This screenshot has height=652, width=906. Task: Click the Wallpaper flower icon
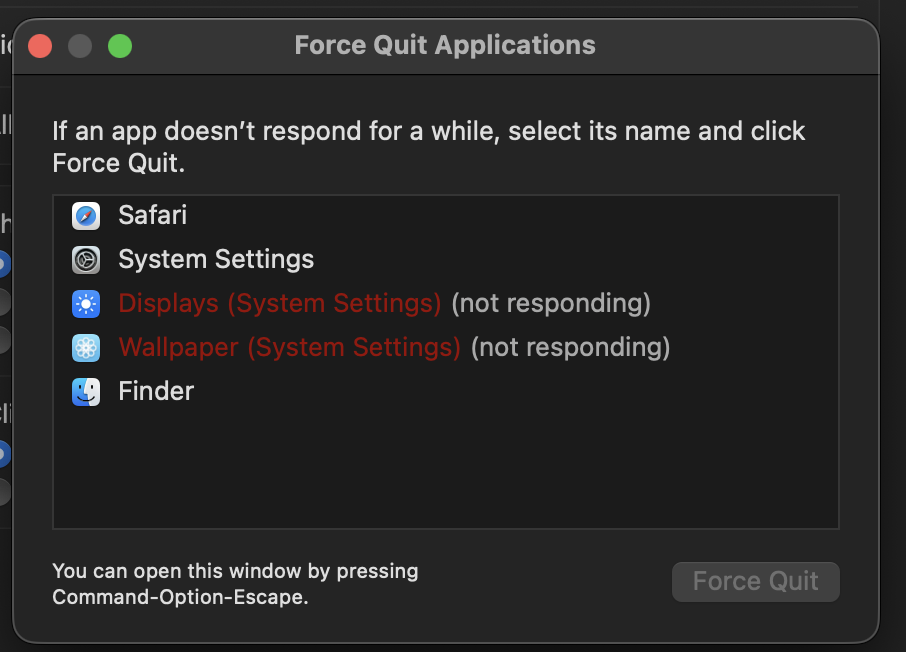86,347
